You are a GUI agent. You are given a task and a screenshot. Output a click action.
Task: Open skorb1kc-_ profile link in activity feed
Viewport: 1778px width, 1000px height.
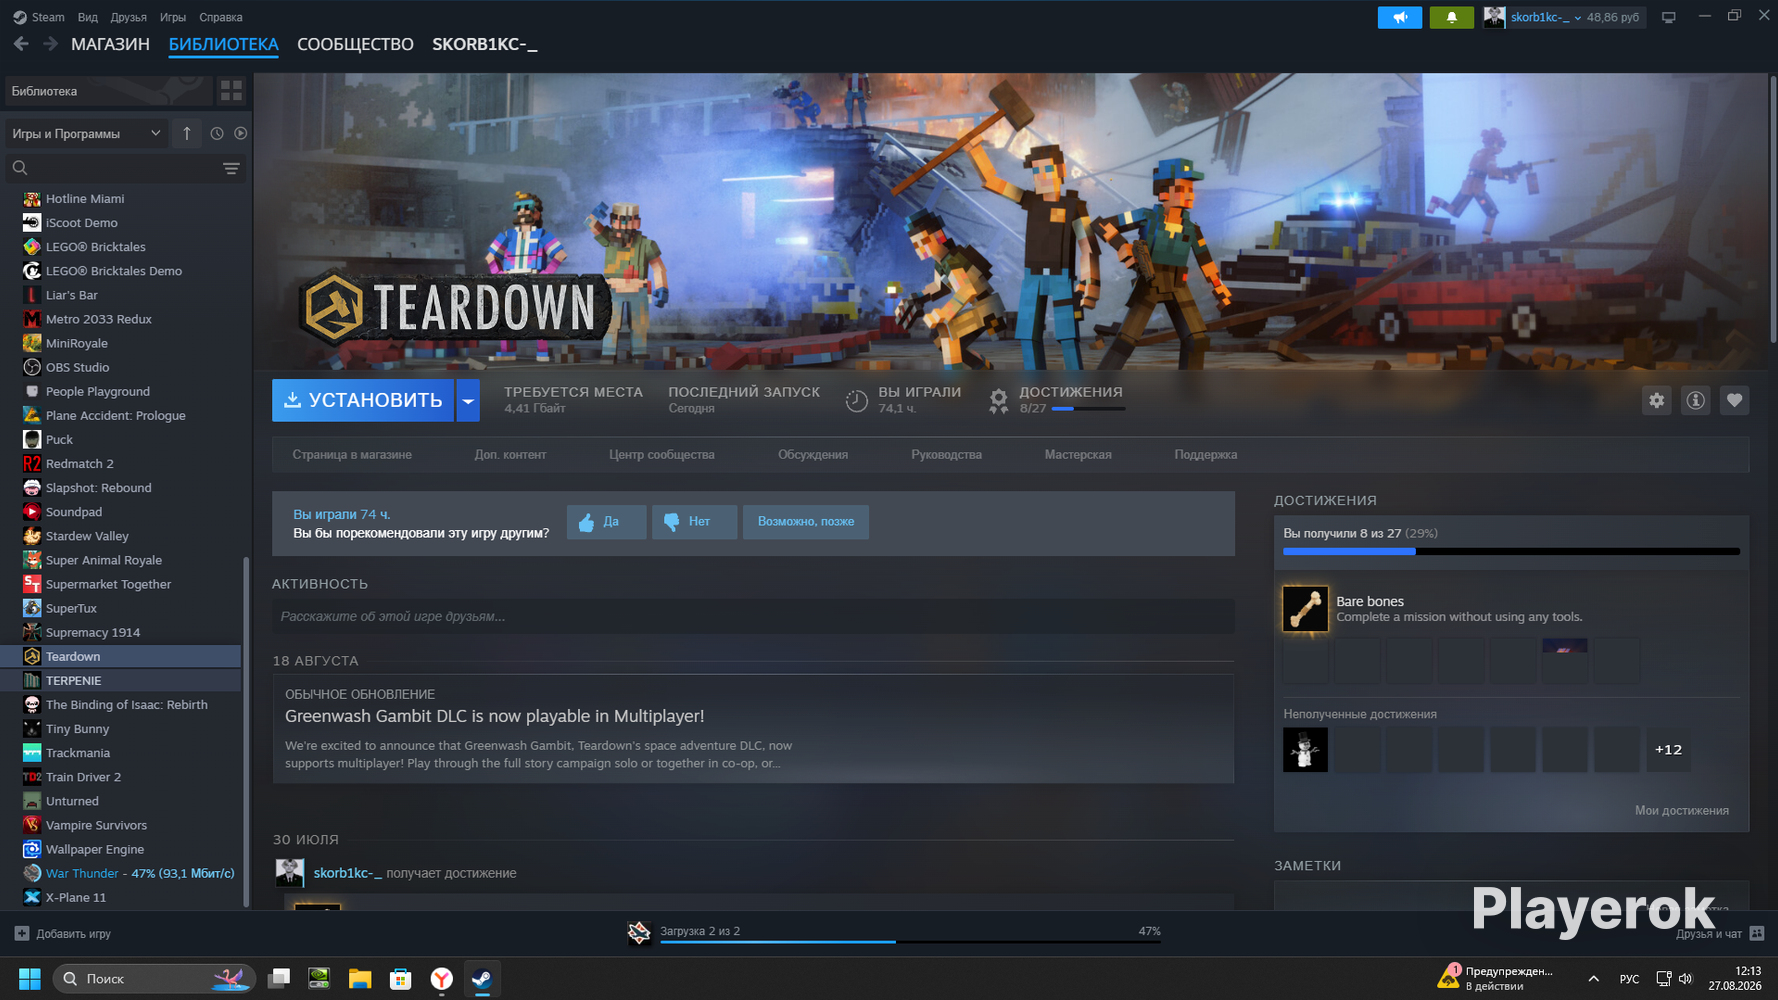[348, 873]
